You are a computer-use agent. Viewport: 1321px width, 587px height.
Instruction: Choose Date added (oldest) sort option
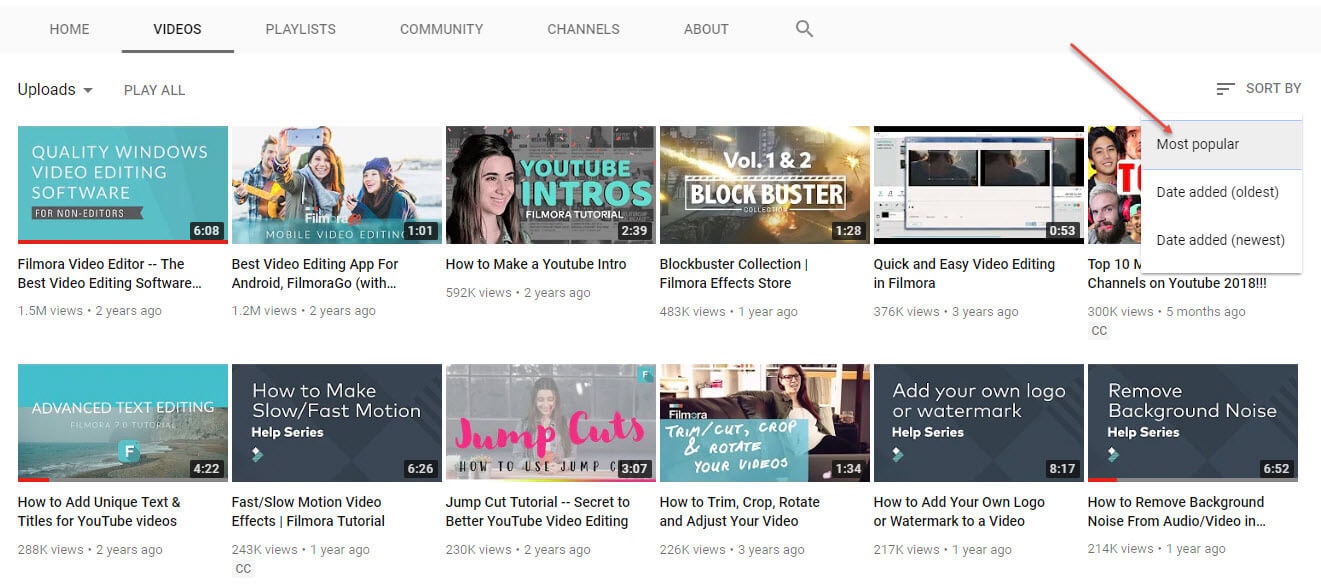pos(1222,192)
